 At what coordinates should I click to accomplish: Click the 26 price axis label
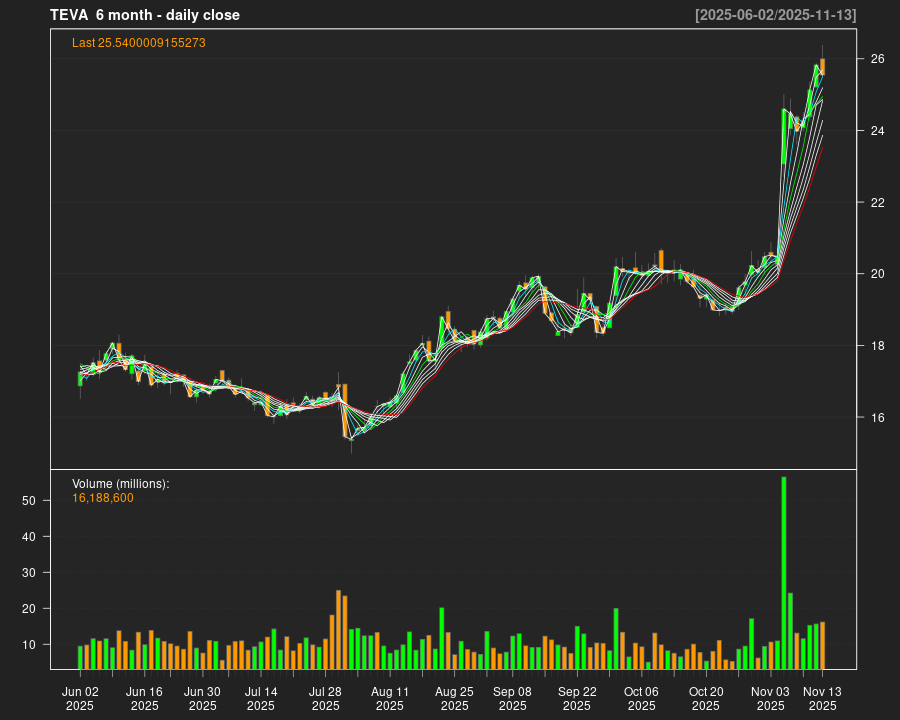(x=877, y=59)
